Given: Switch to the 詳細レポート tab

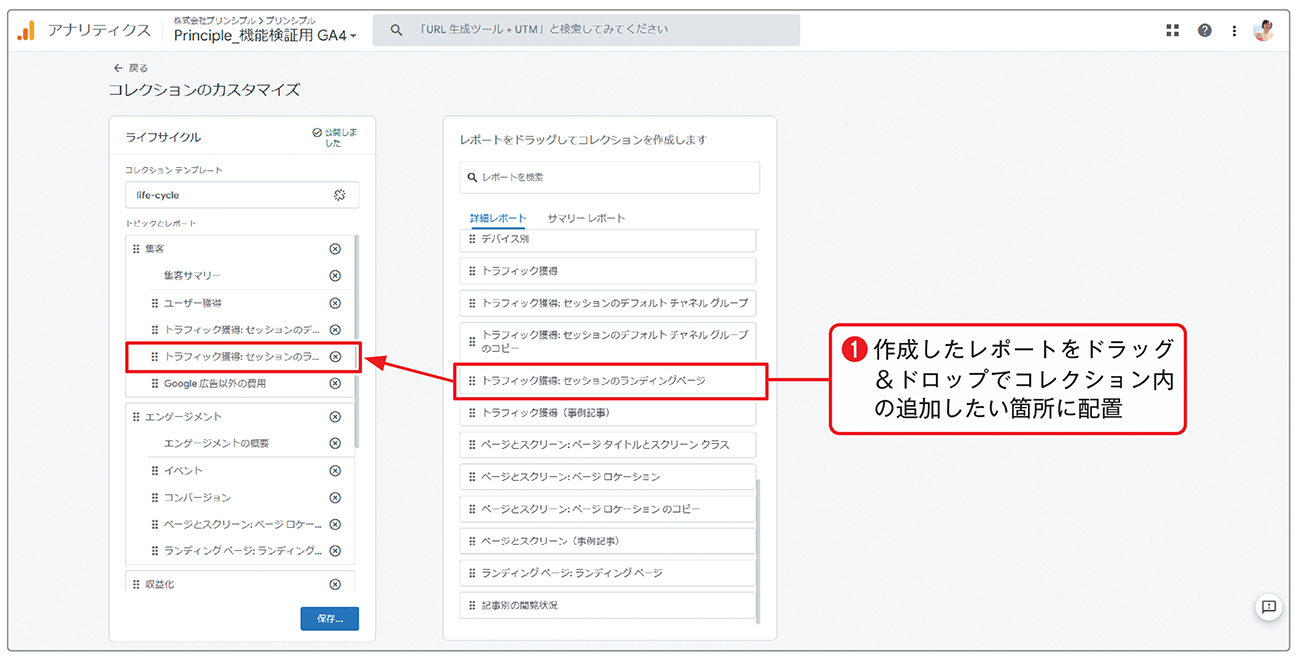Looking at the screenshot, I should [x=498, y=218].
